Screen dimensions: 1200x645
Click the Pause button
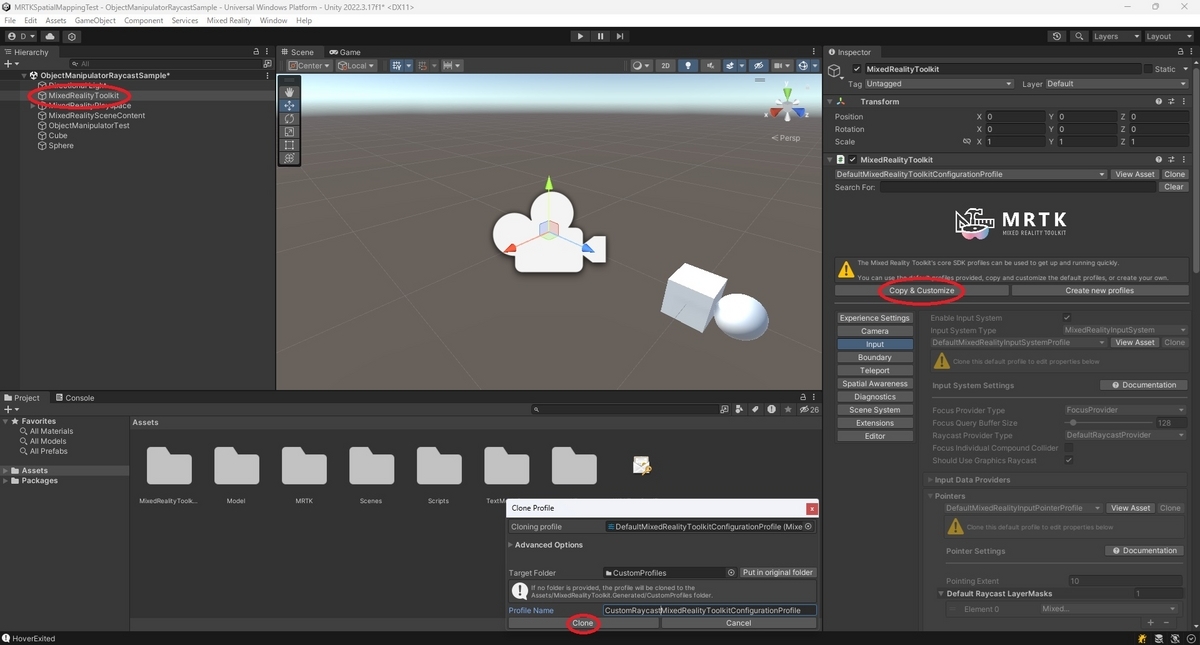(x=600, y=36)
